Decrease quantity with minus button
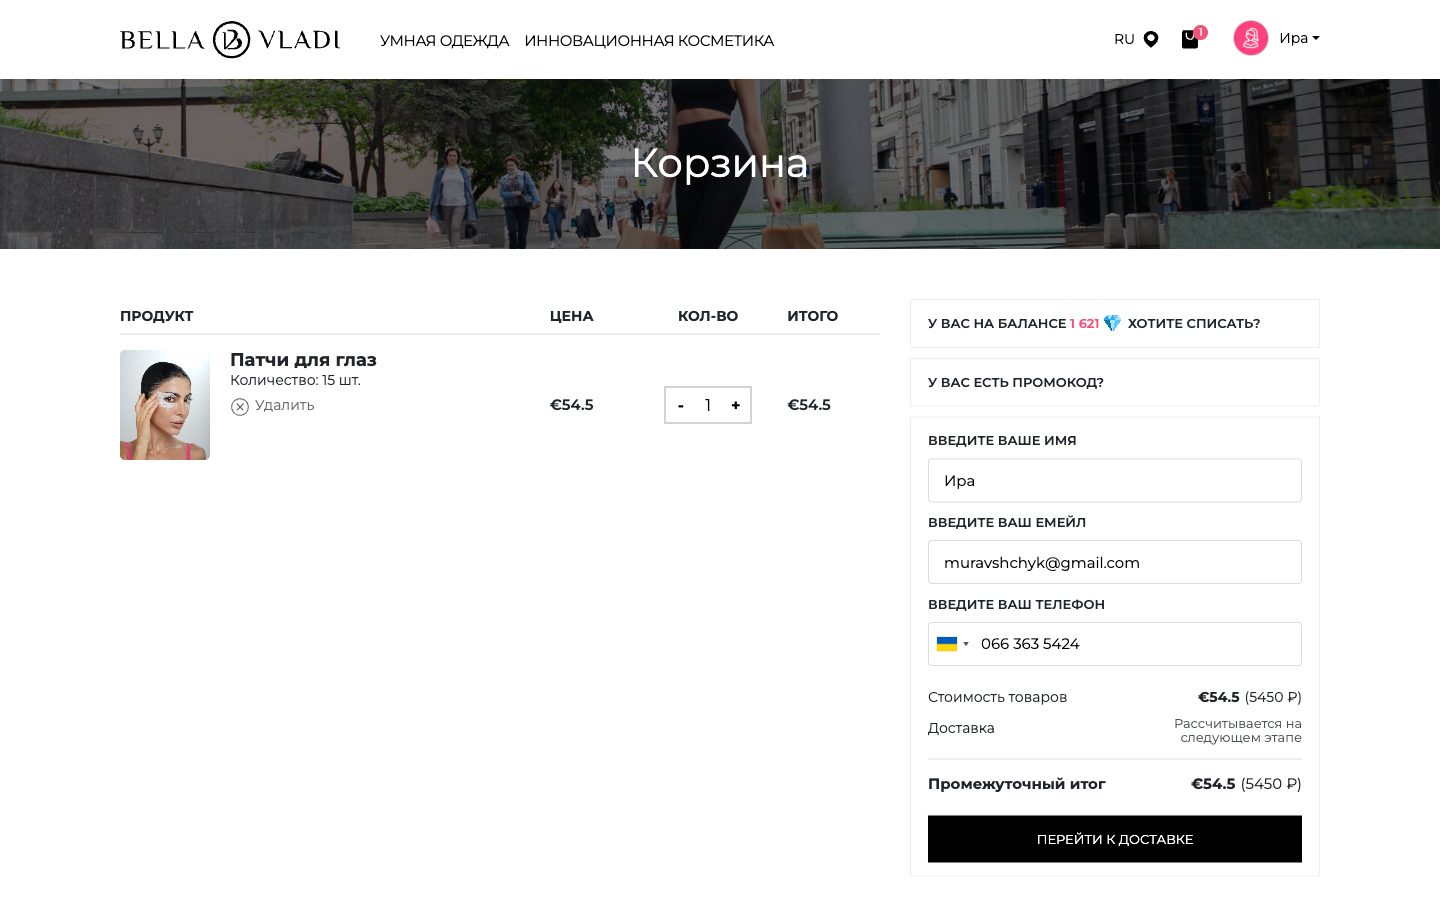 681,405
